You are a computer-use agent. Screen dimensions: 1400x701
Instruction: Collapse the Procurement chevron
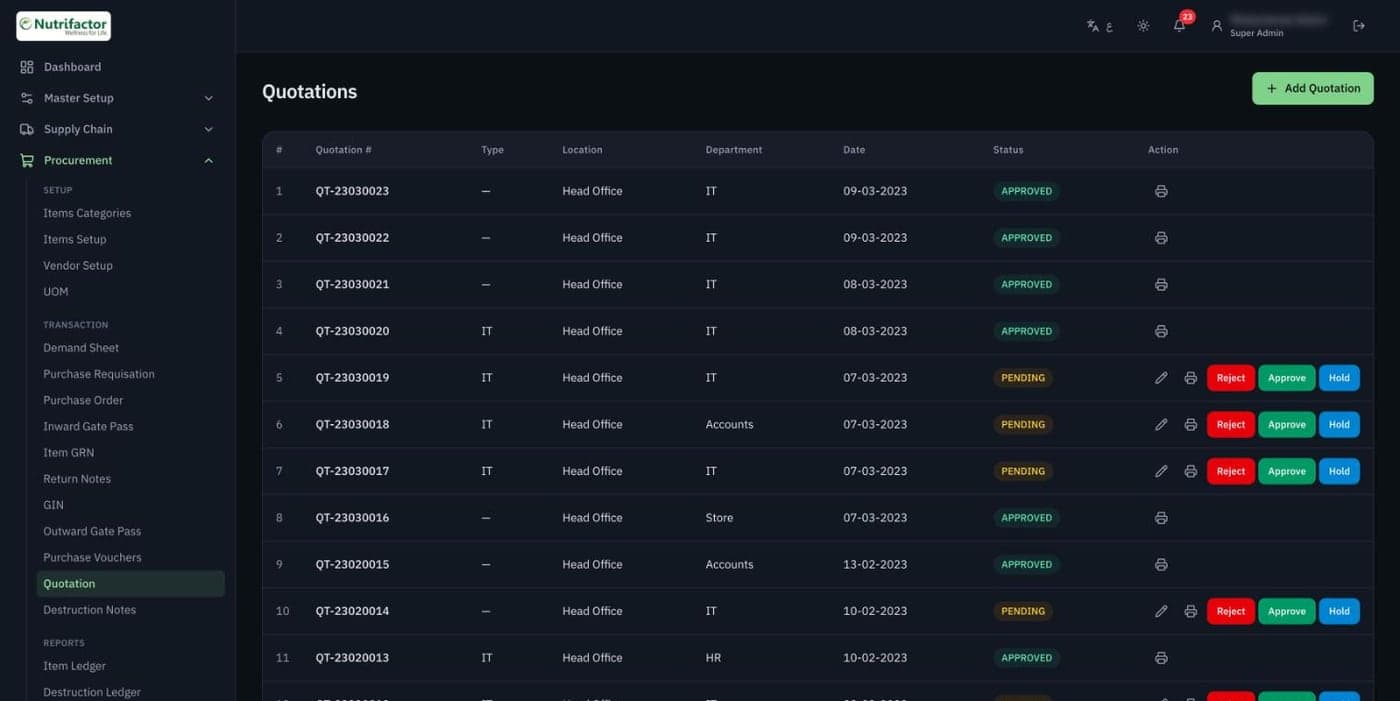tap(208, 160)
